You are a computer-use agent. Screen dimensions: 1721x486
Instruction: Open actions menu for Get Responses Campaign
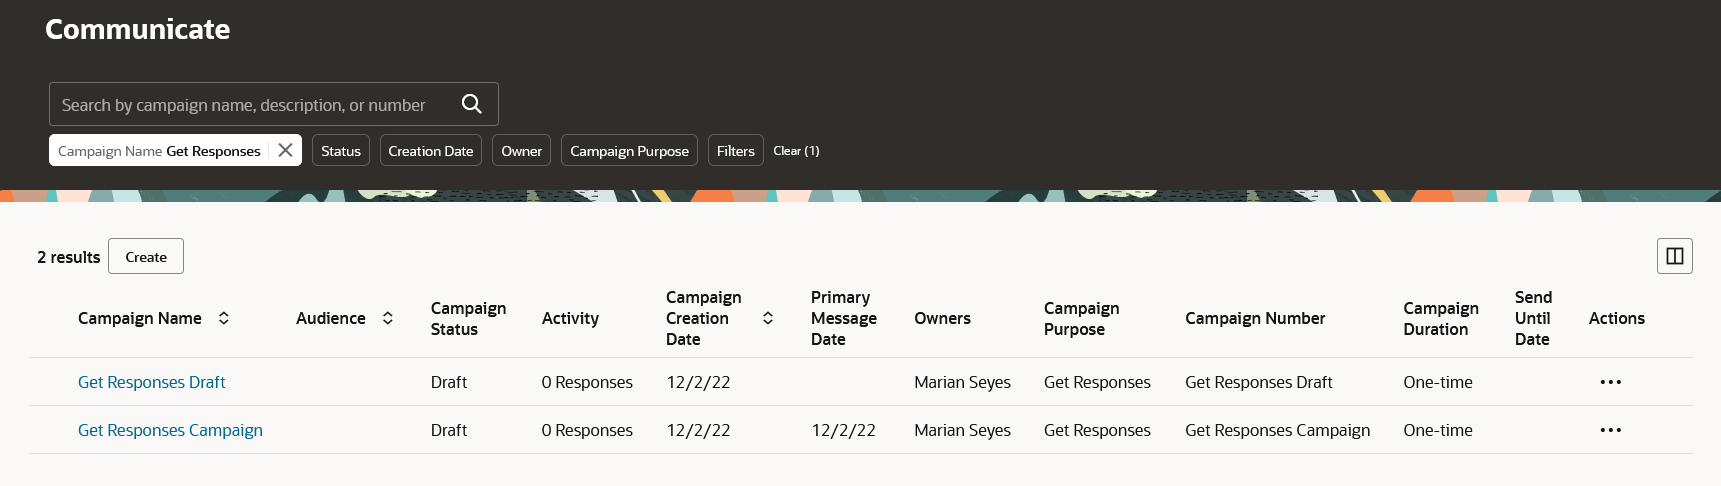click(x=1610, y=430)
